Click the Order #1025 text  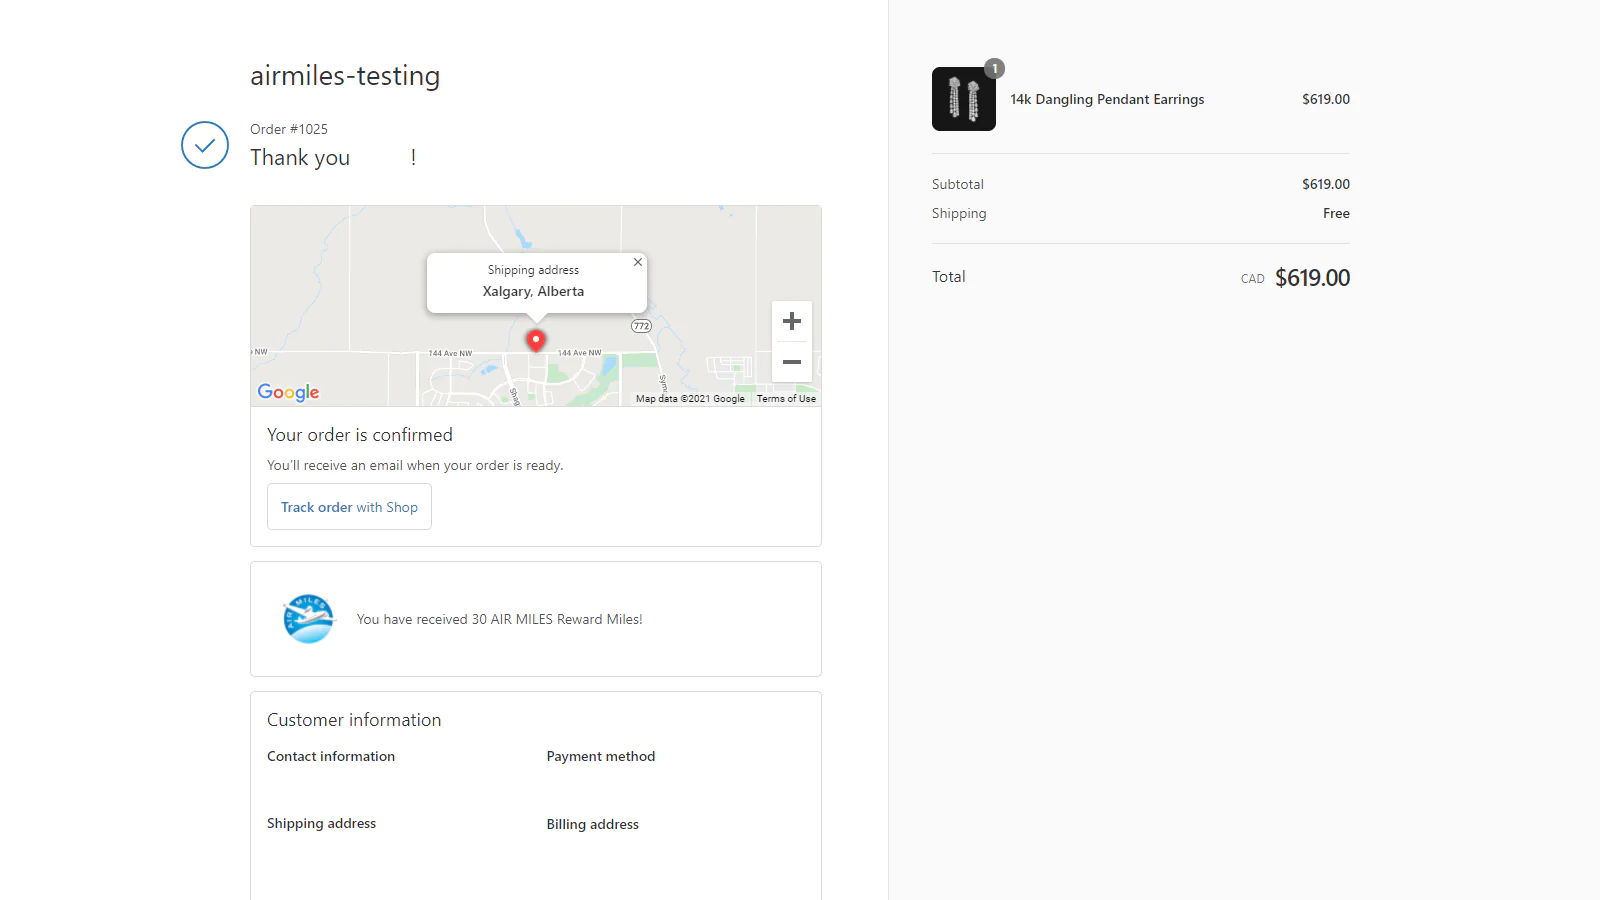coord(289,129)
